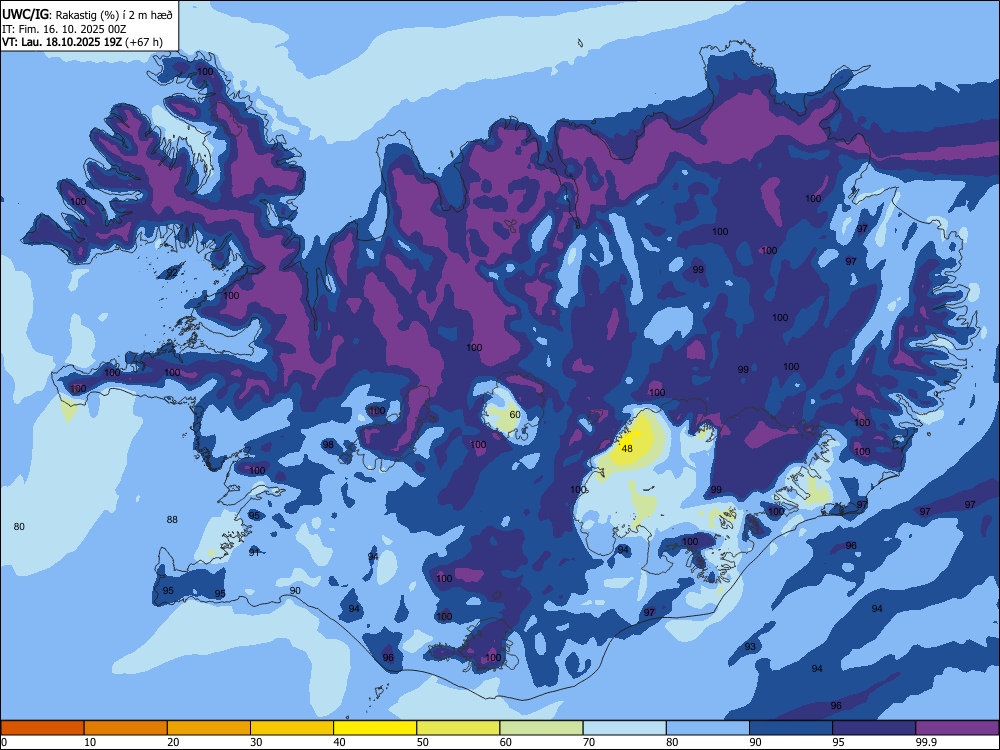Image resolution: width=1000 pixels, height=750 pixels.
Task: Click the pale blue 70–80 legend swatch
Action: tap(624, 728)
